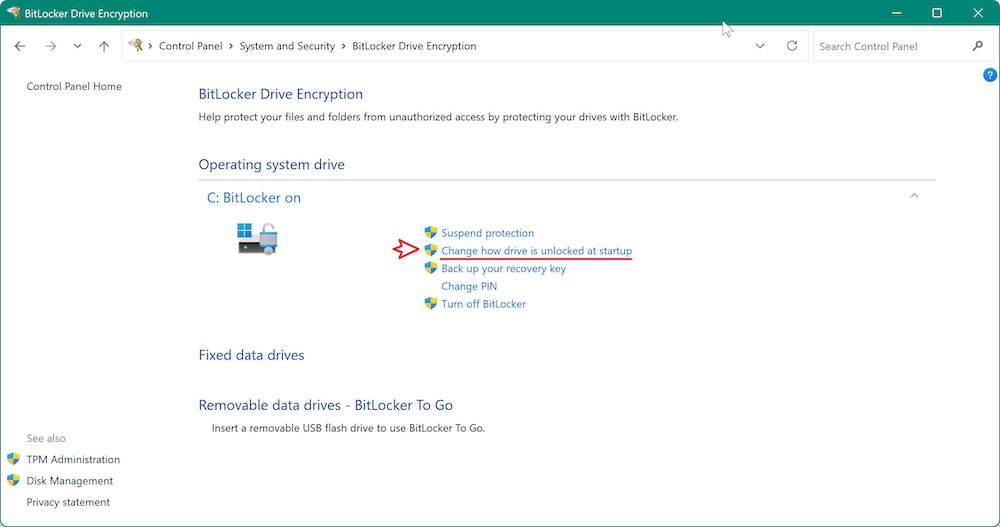Click C: BitLocker on heading
Viewport: 1000px width, 527px height.
point(254,198)
